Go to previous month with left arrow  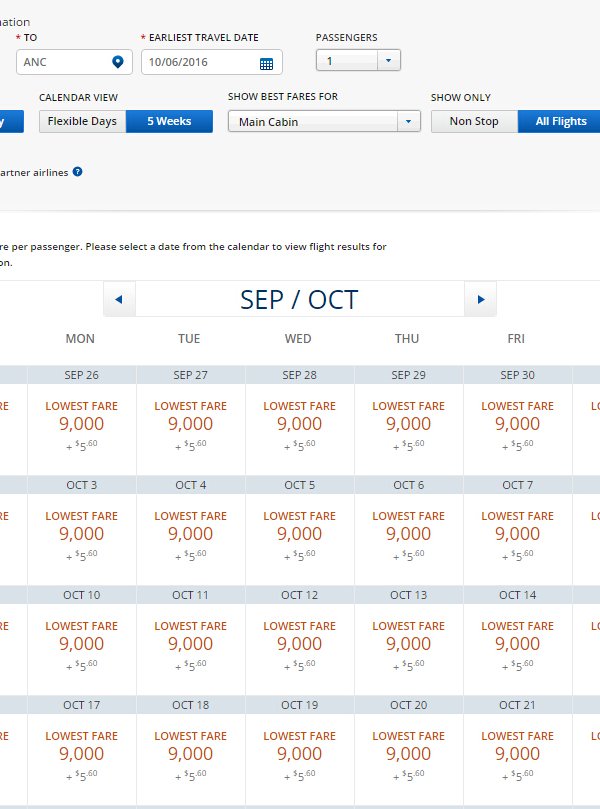coord(119,299)
